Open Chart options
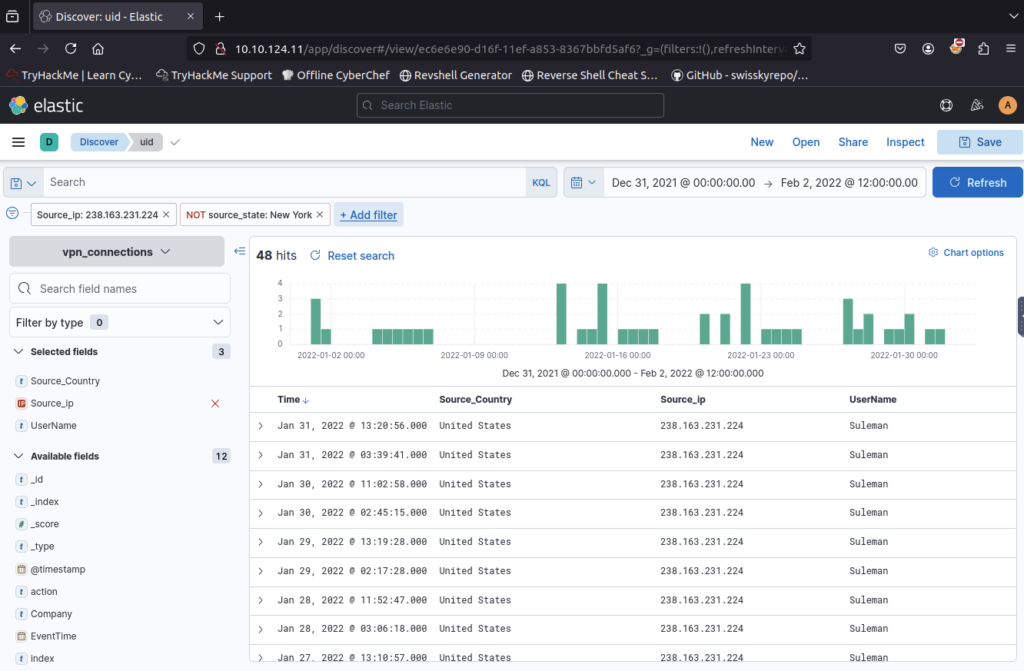The height and width of the screenshot is (671, 1024). (x=966, y=252)
